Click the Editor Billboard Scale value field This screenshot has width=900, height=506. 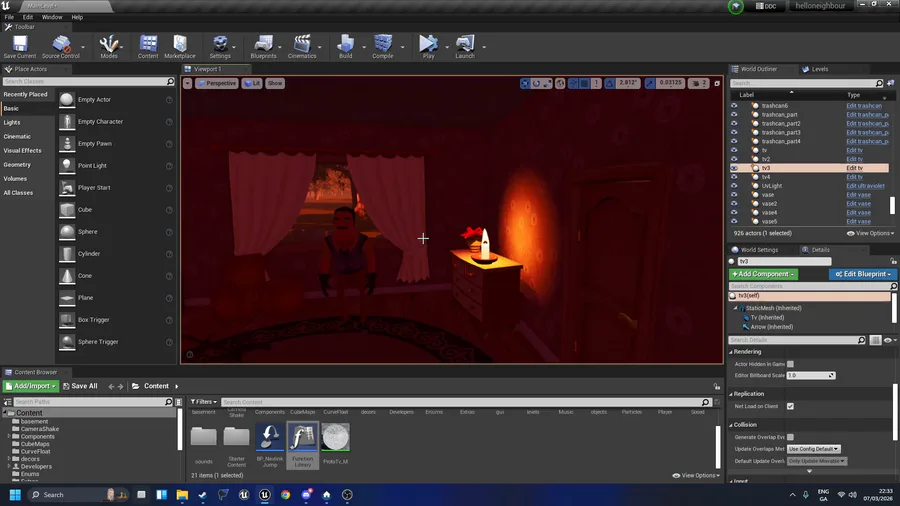click(x=810, y=375)
